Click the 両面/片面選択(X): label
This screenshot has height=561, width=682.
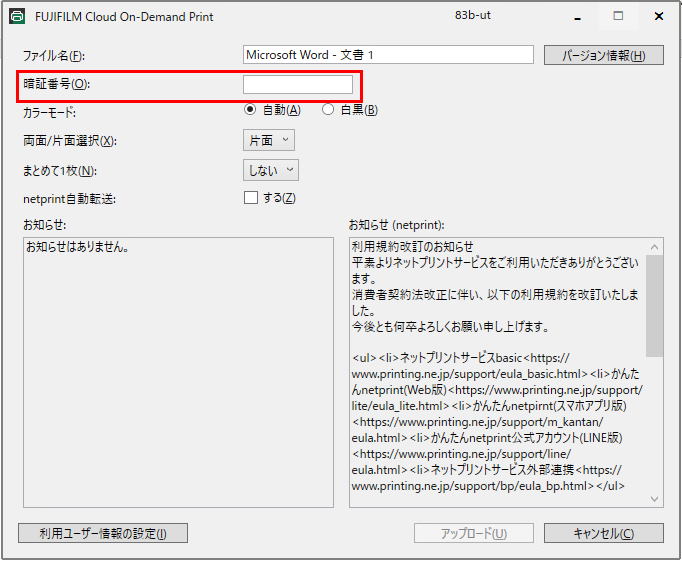click(70, 141)
